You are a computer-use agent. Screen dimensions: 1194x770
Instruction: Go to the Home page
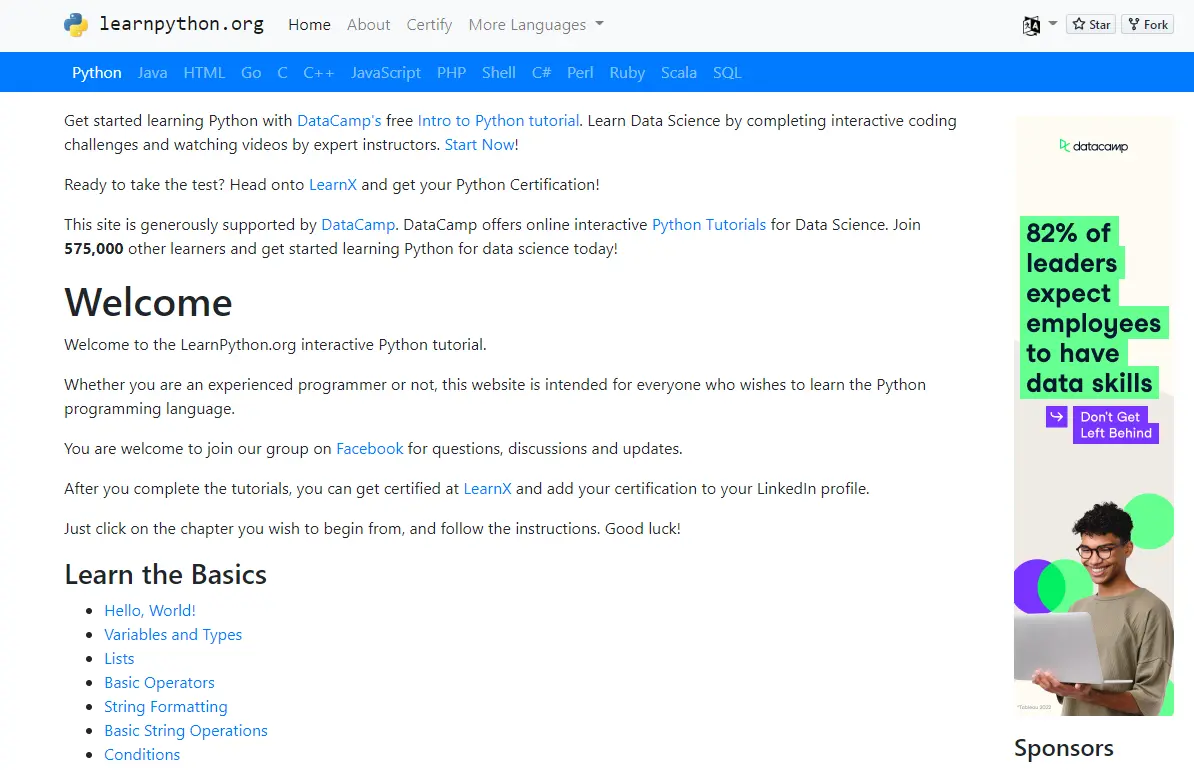[309, 24]
